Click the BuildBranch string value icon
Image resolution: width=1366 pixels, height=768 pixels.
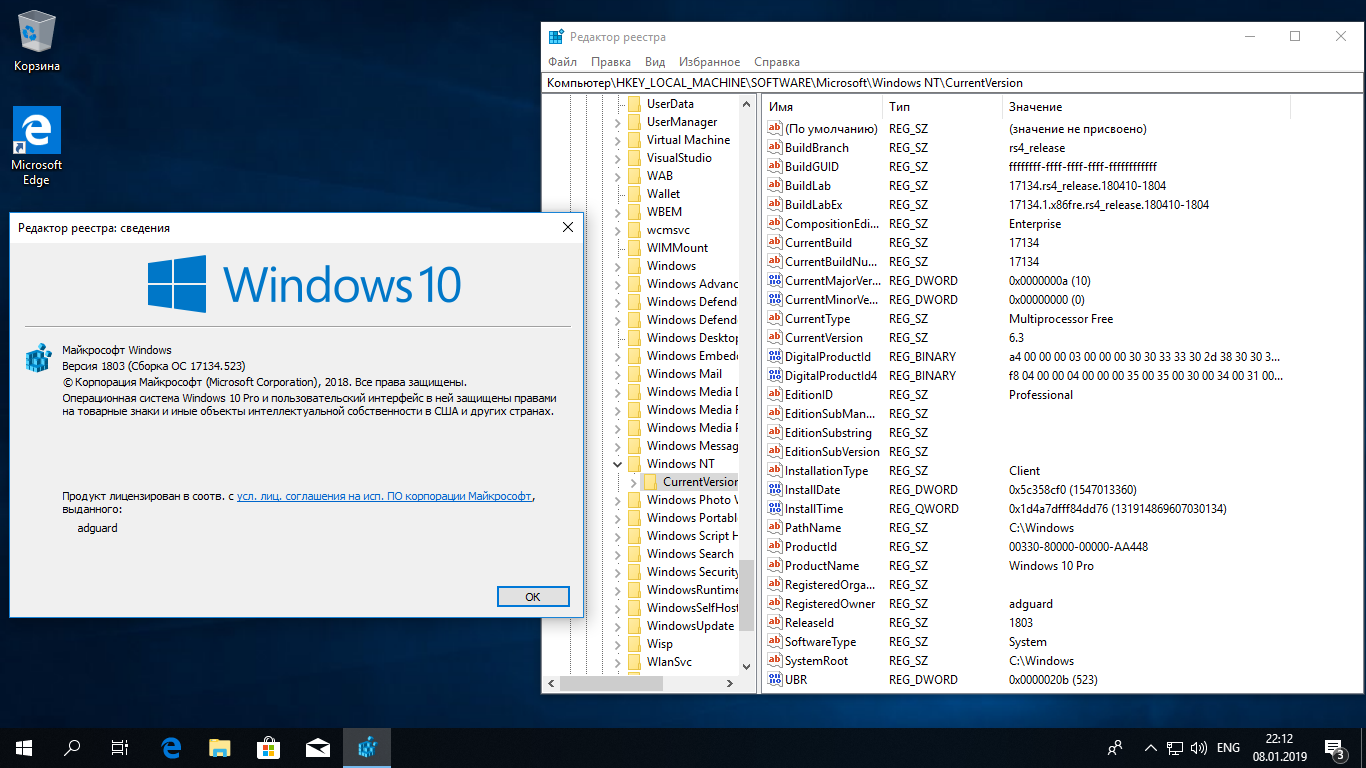pos(774,147)
